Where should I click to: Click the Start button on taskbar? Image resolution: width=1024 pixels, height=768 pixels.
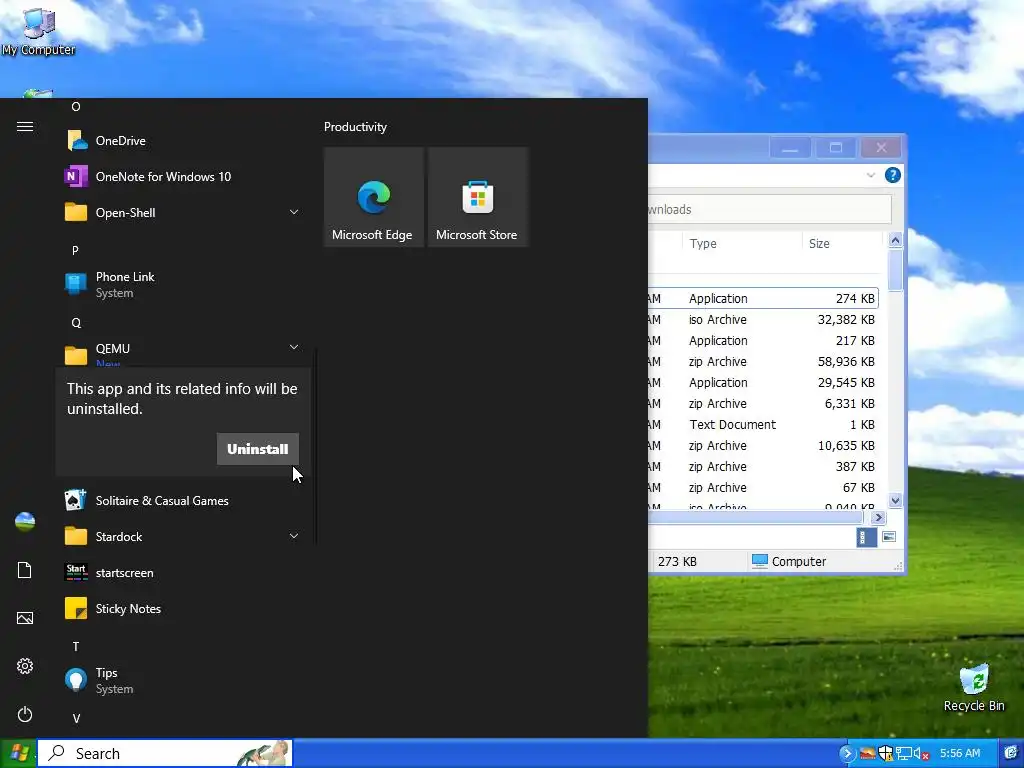[18, 753]
